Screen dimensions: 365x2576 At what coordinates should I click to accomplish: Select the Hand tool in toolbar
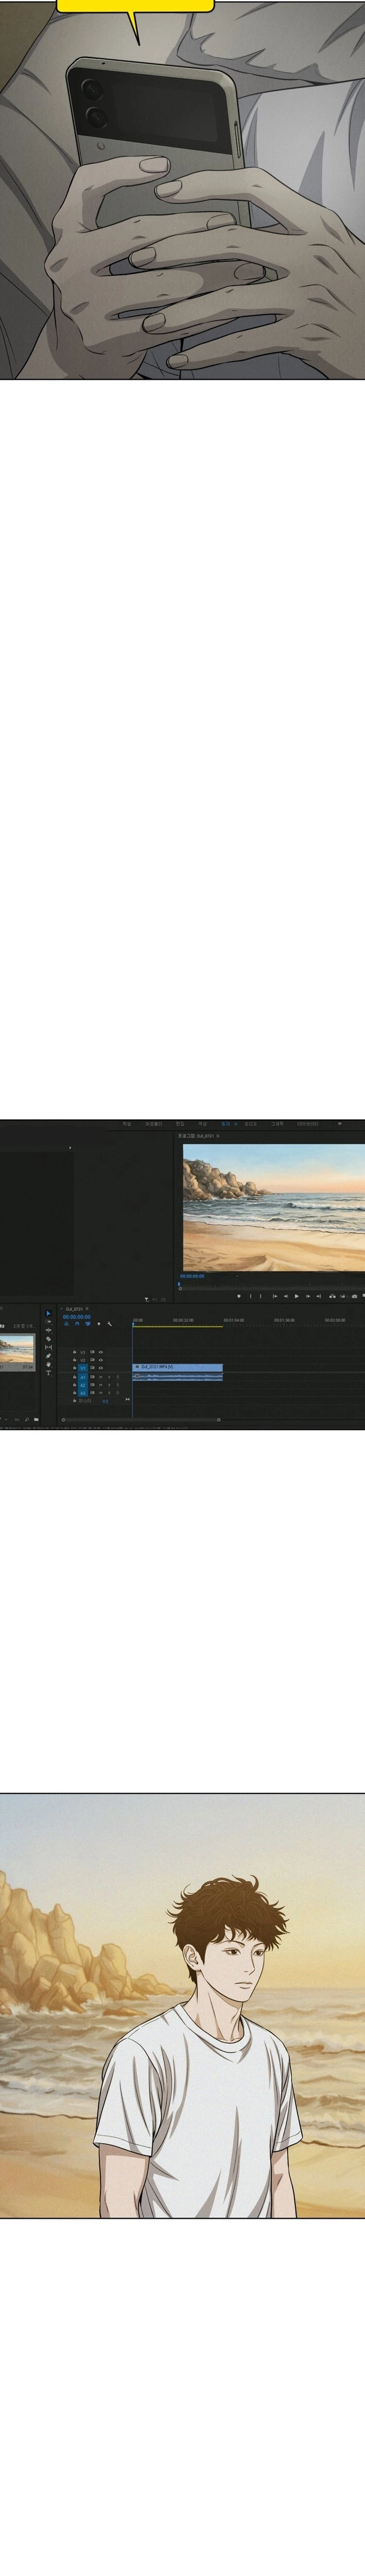[48, 1365]
